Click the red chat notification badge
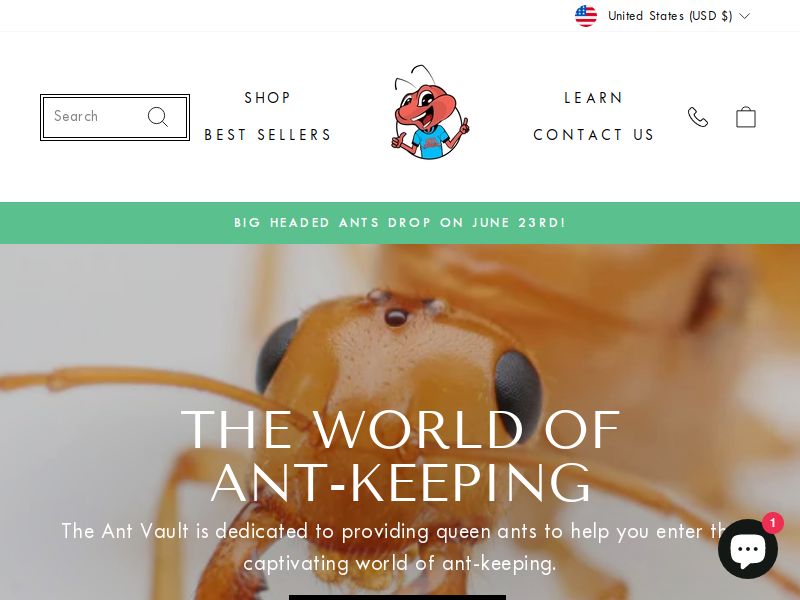This screenshot has width=800, height=600. (x=772, y=523)
